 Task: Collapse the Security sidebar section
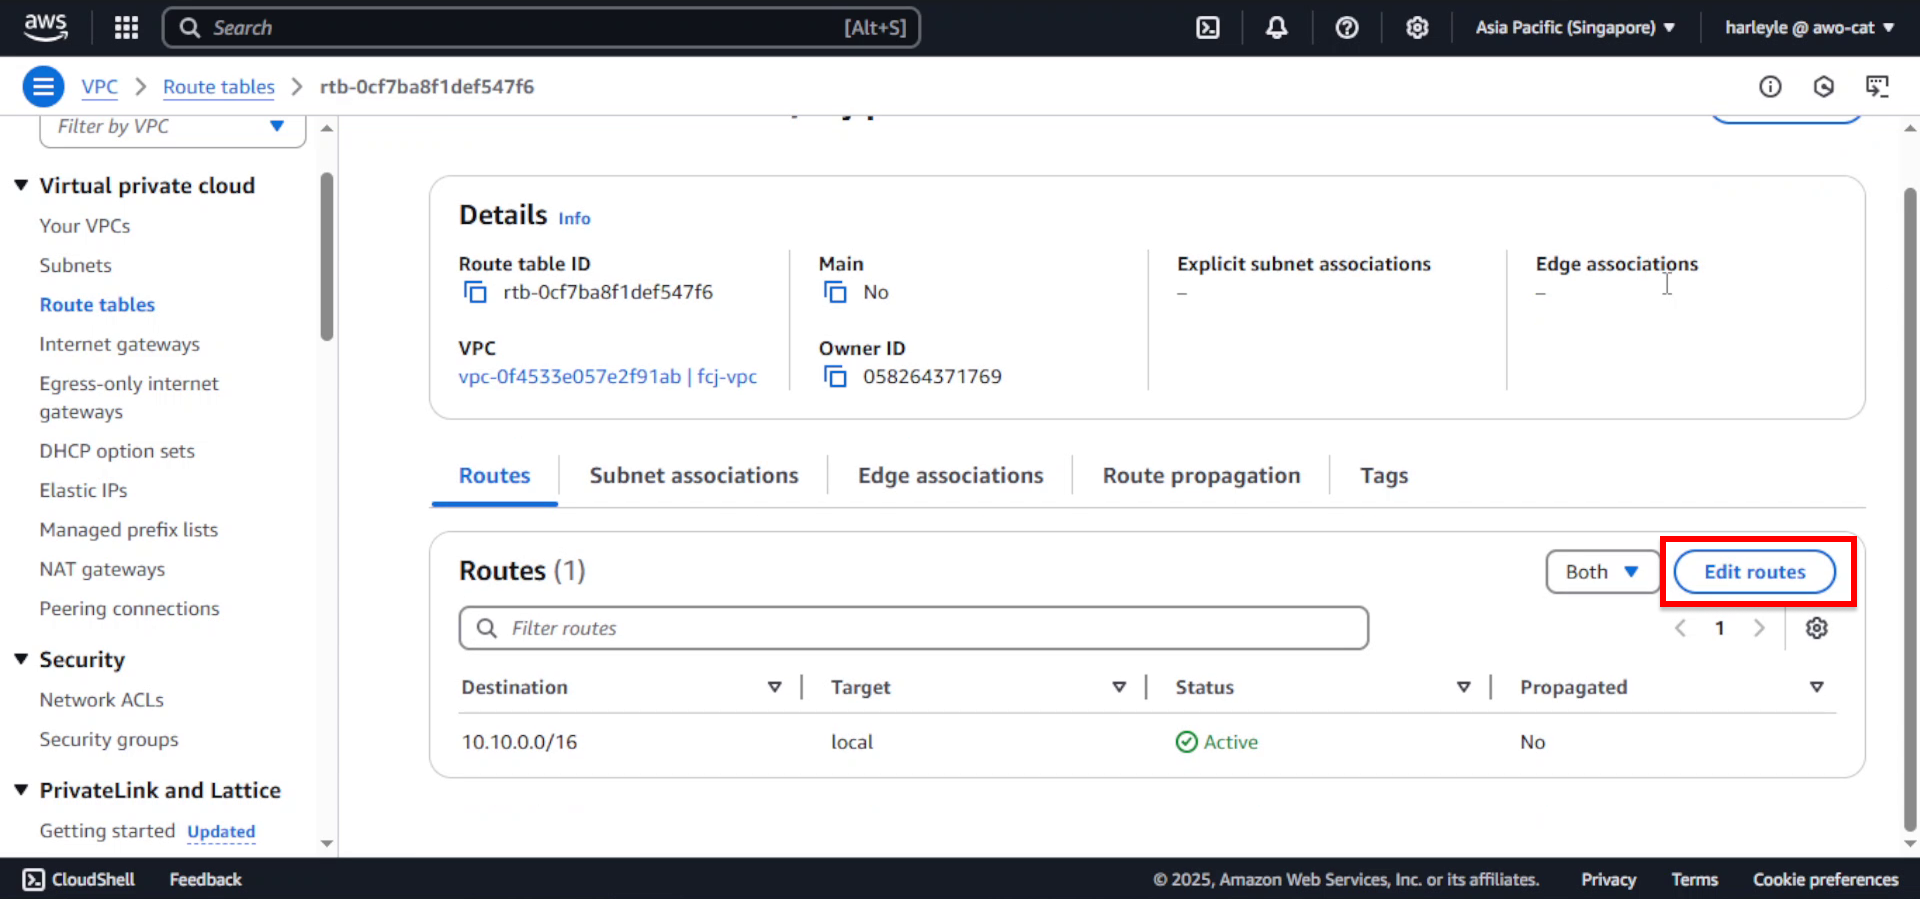21,659
